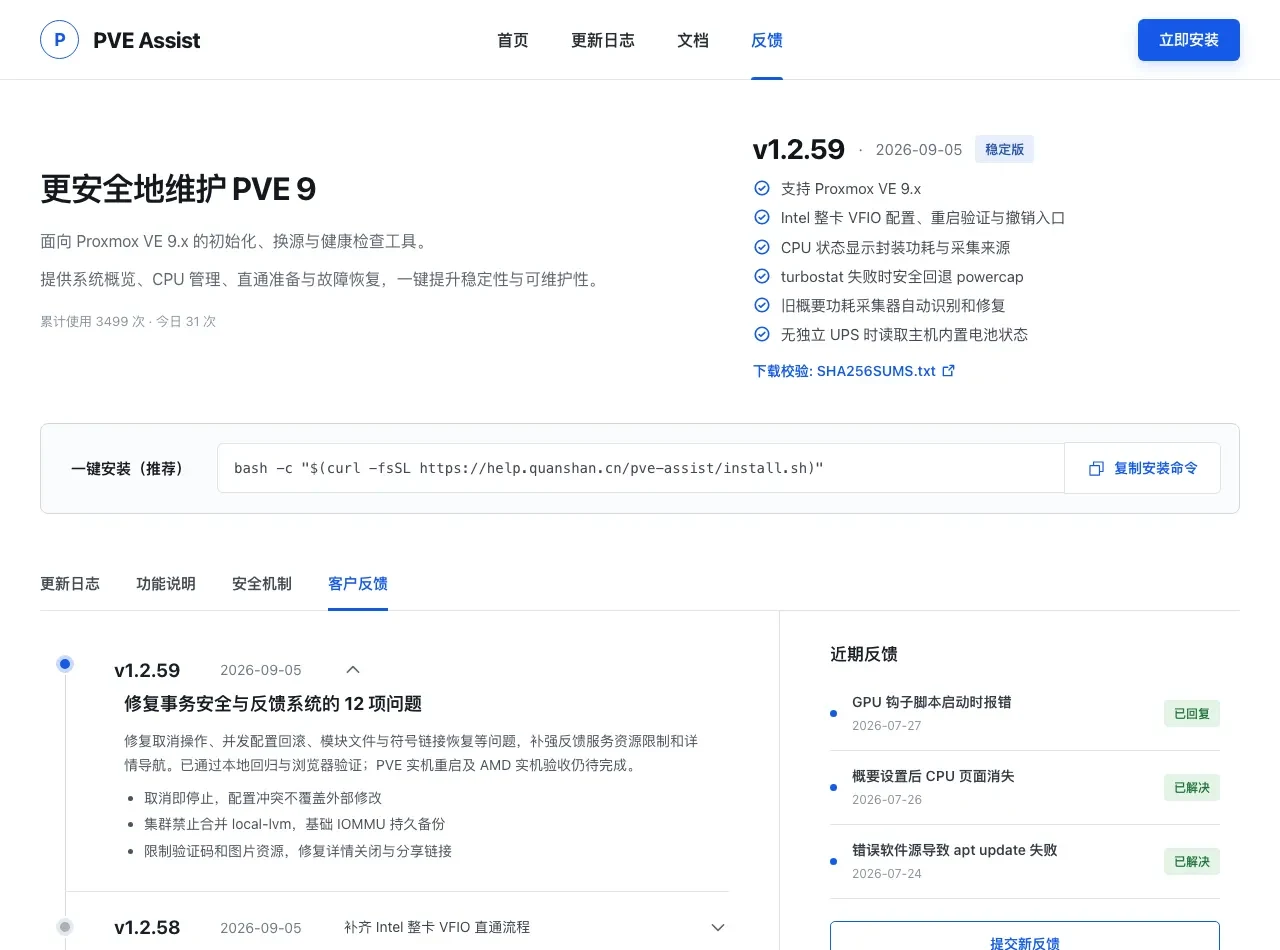Open 下载校验: SHA256SUMS.txt link
Image resolution: width=1280 pixels, height=950 pixels.
point(854,371)
